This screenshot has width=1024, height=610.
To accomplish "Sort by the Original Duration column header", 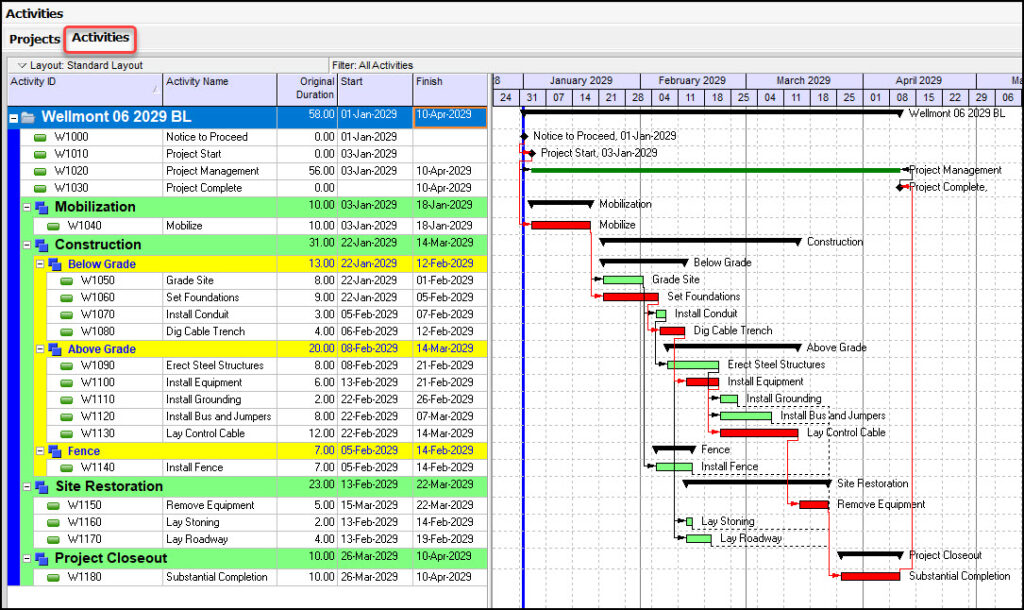I will point(308,89).
